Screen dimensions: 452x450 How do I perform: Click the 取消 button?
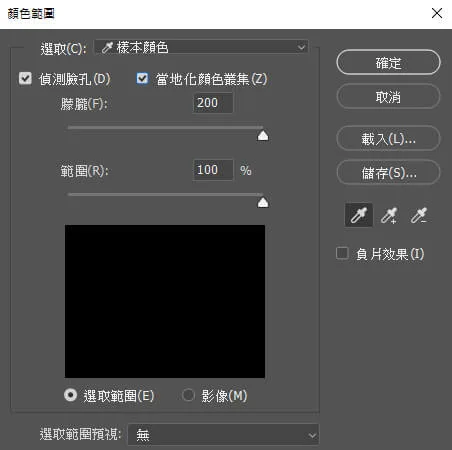coord(388,97)
